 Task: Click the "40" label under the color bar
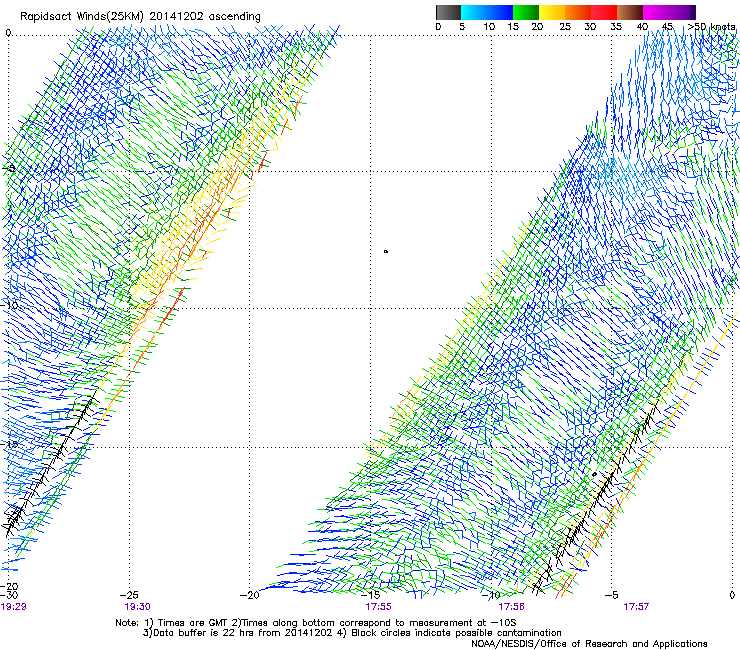tap(642, 27)
